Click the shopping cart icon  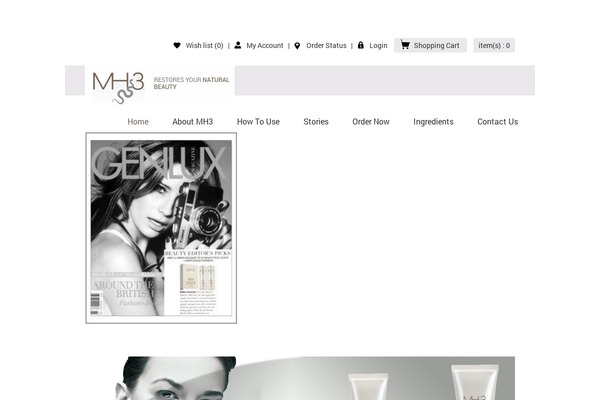(405, 45)
